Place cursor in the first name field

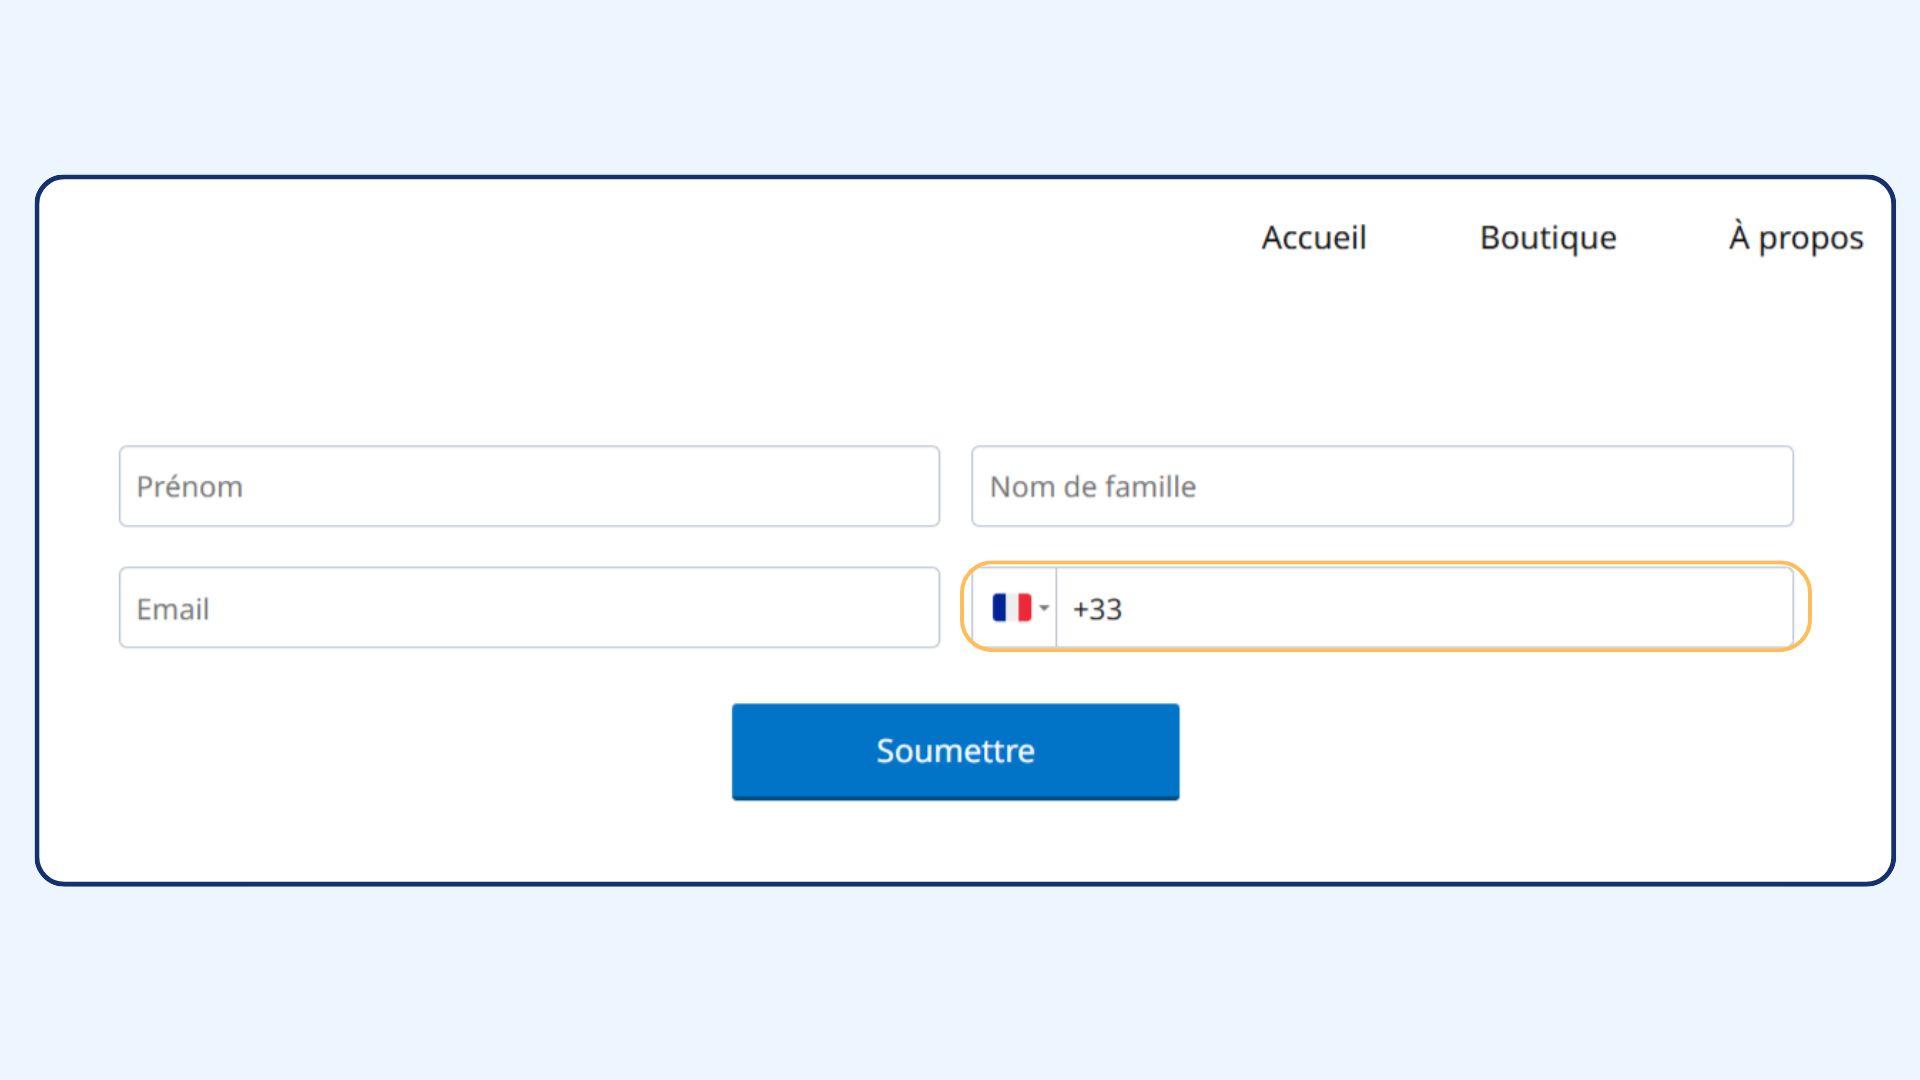click(529, 487)
